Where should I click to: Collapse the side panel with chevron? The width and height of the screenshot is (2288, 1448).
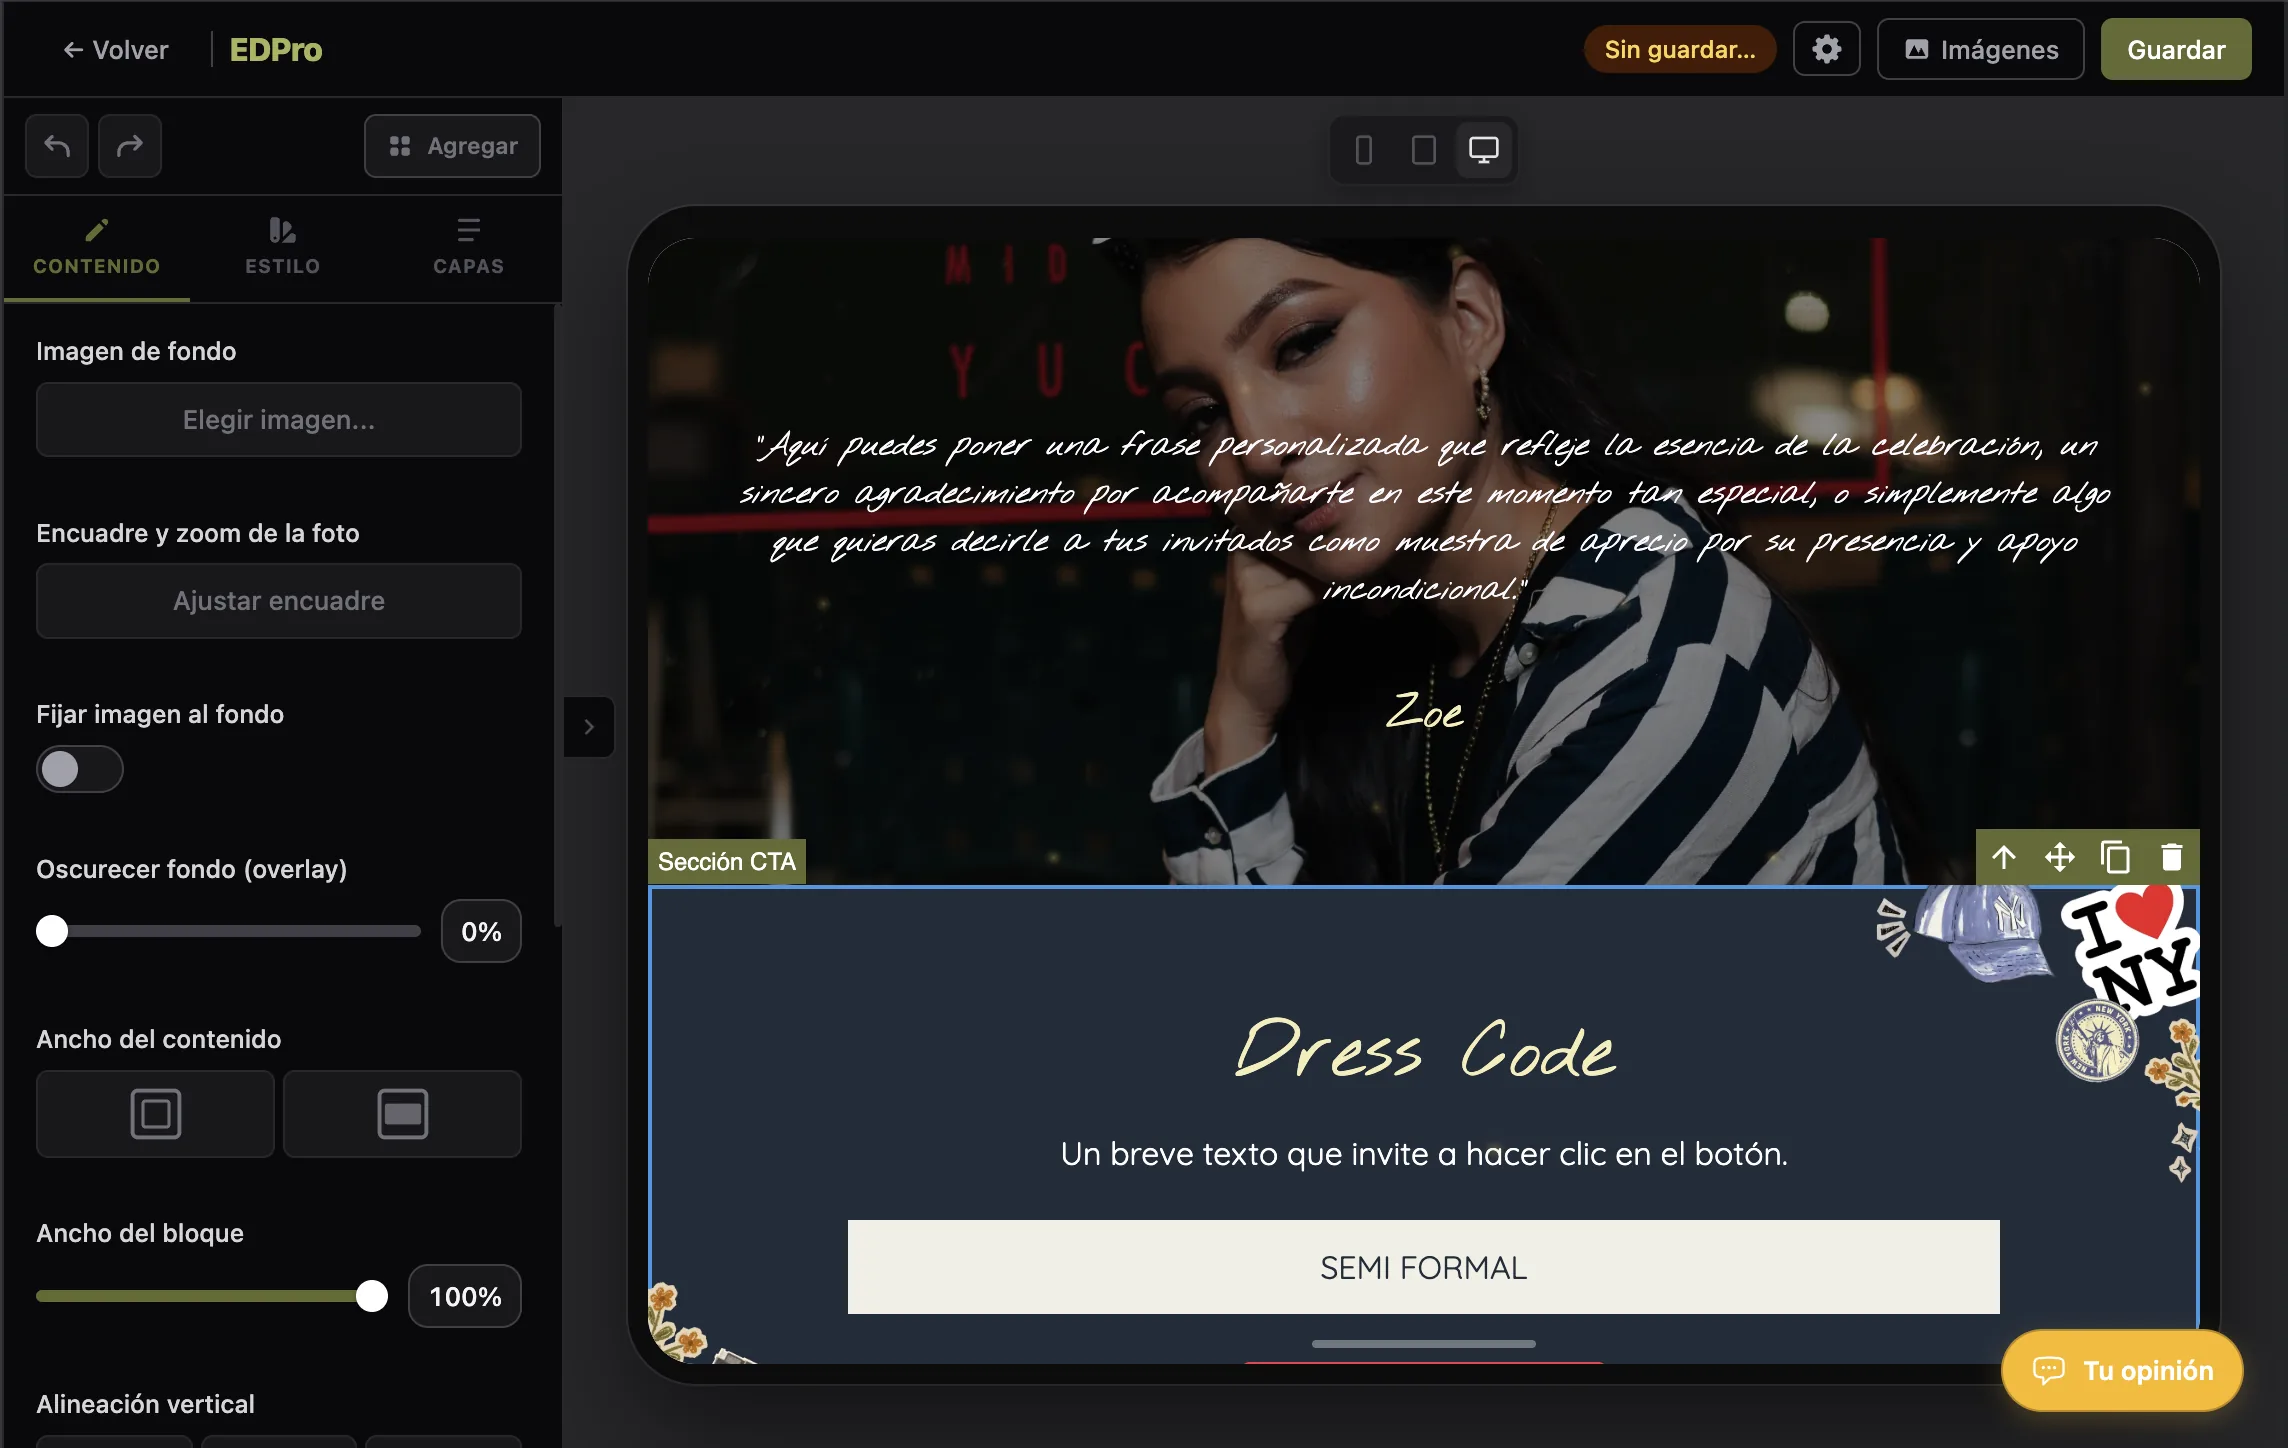pyautogui.click(x=589, y=727)
